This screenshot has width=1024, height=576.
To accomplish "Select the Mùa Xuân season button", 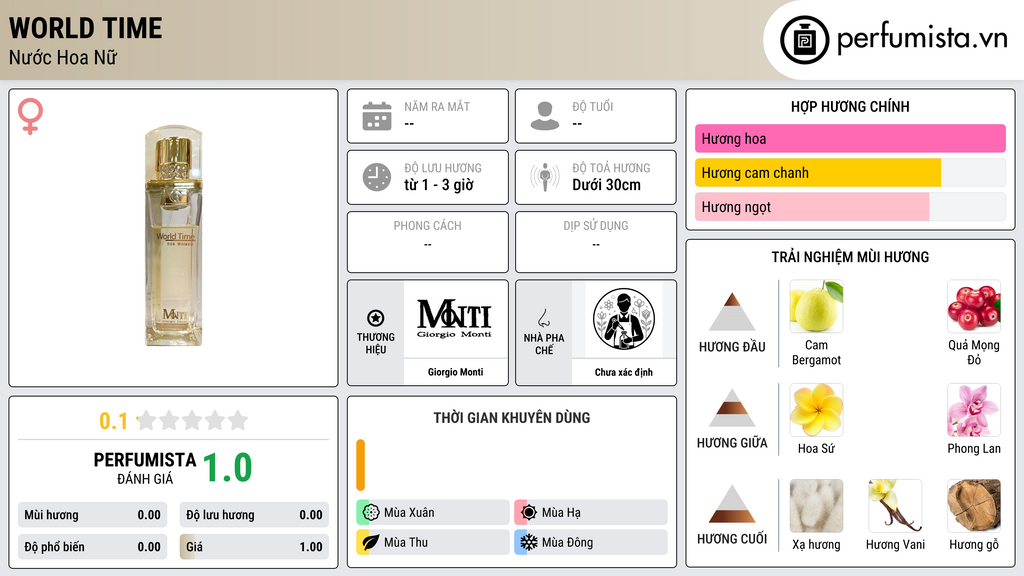I will click(433, 513).
